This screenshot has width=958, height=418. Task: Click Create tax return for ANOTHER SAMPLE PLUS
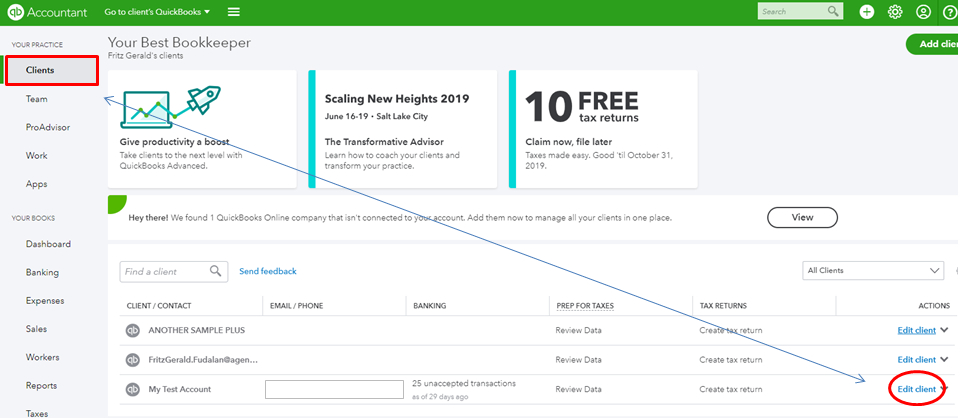731,330
